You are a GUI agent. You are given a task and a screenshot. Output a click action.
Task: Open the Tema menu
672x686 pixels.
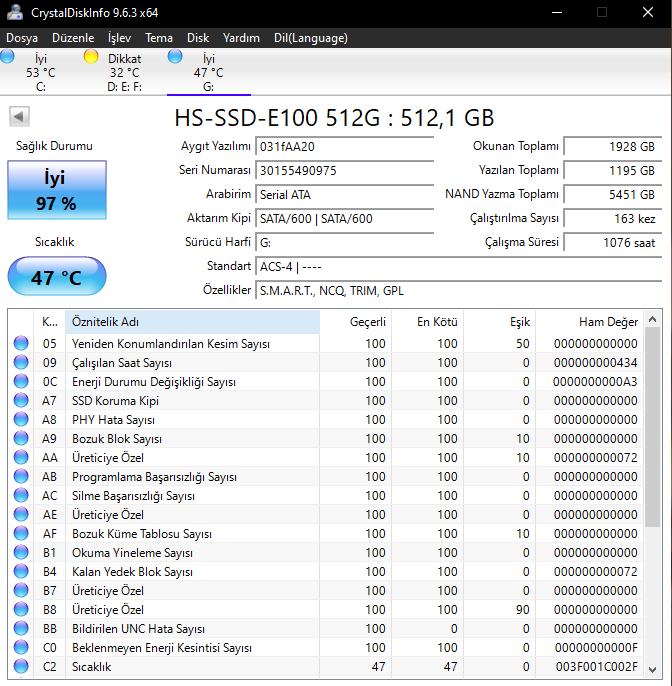(159, 38)
